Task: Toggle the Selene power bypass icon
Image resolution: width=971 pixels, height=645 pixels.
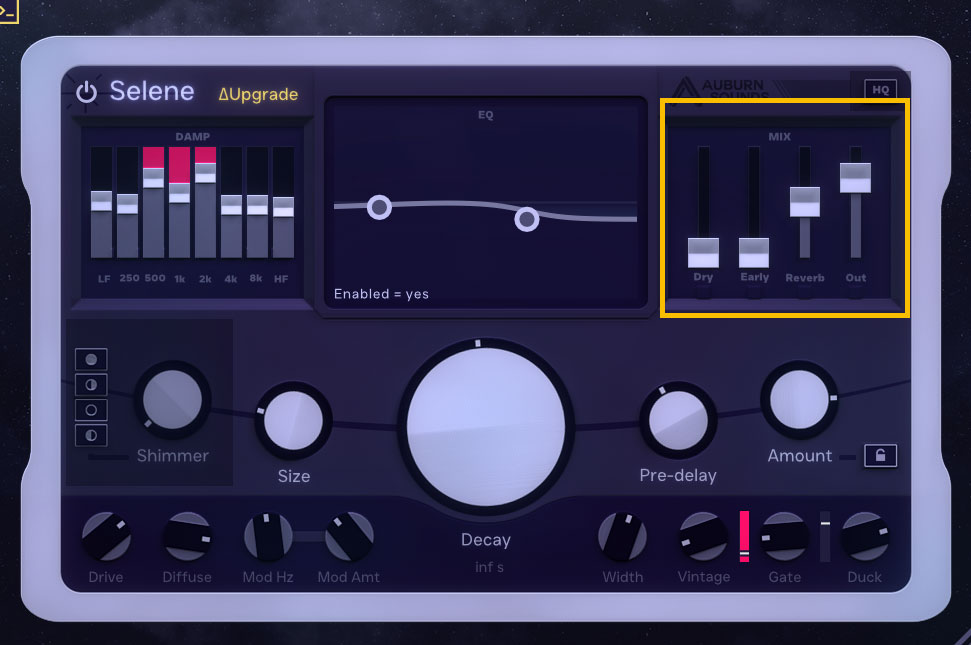Action: [x=87, y=92]
